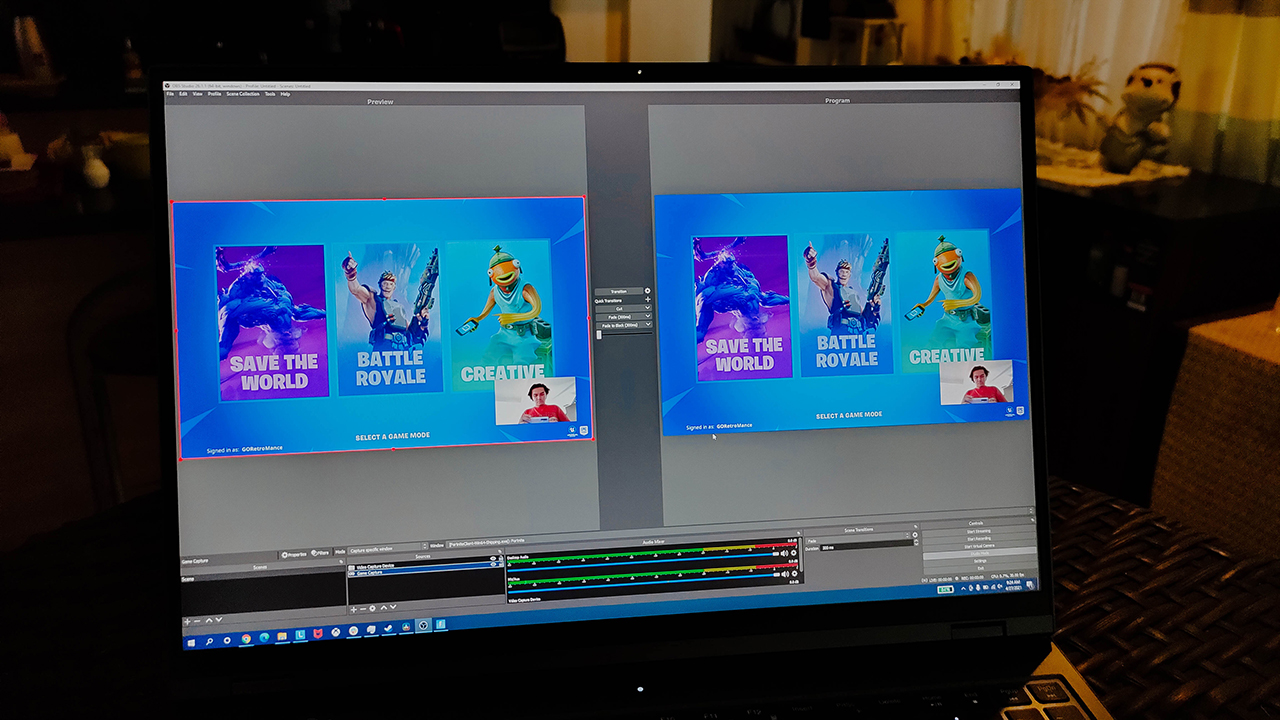Image resolution: width=1280 pixels, height=720 pixels.
Task: Click the Transition button
Action: [618, 291]
